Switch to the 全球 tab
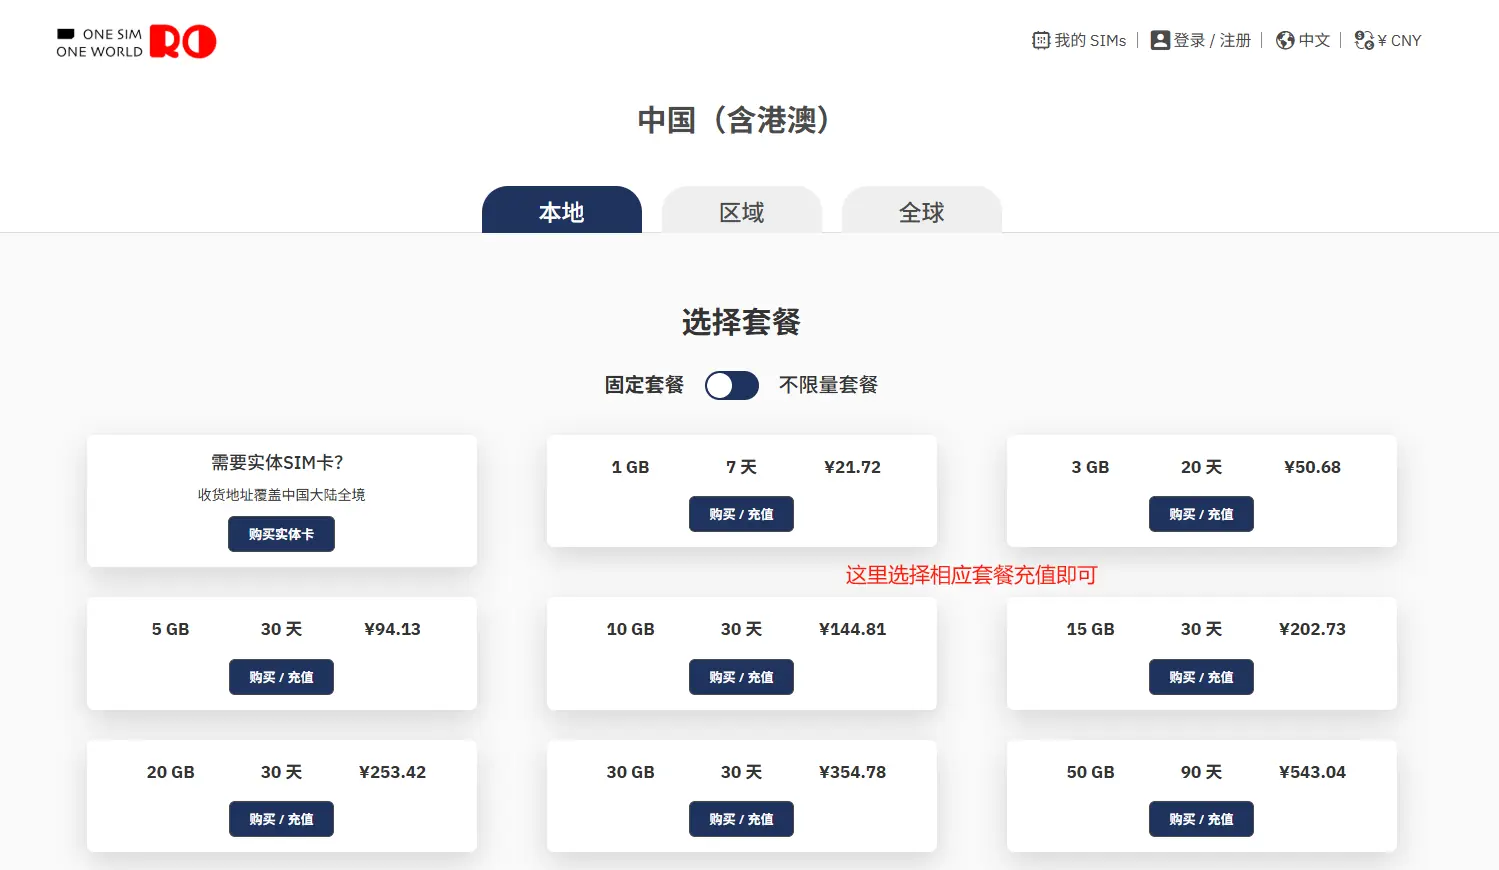1499x870 pixels. click(x=921, y=212)
